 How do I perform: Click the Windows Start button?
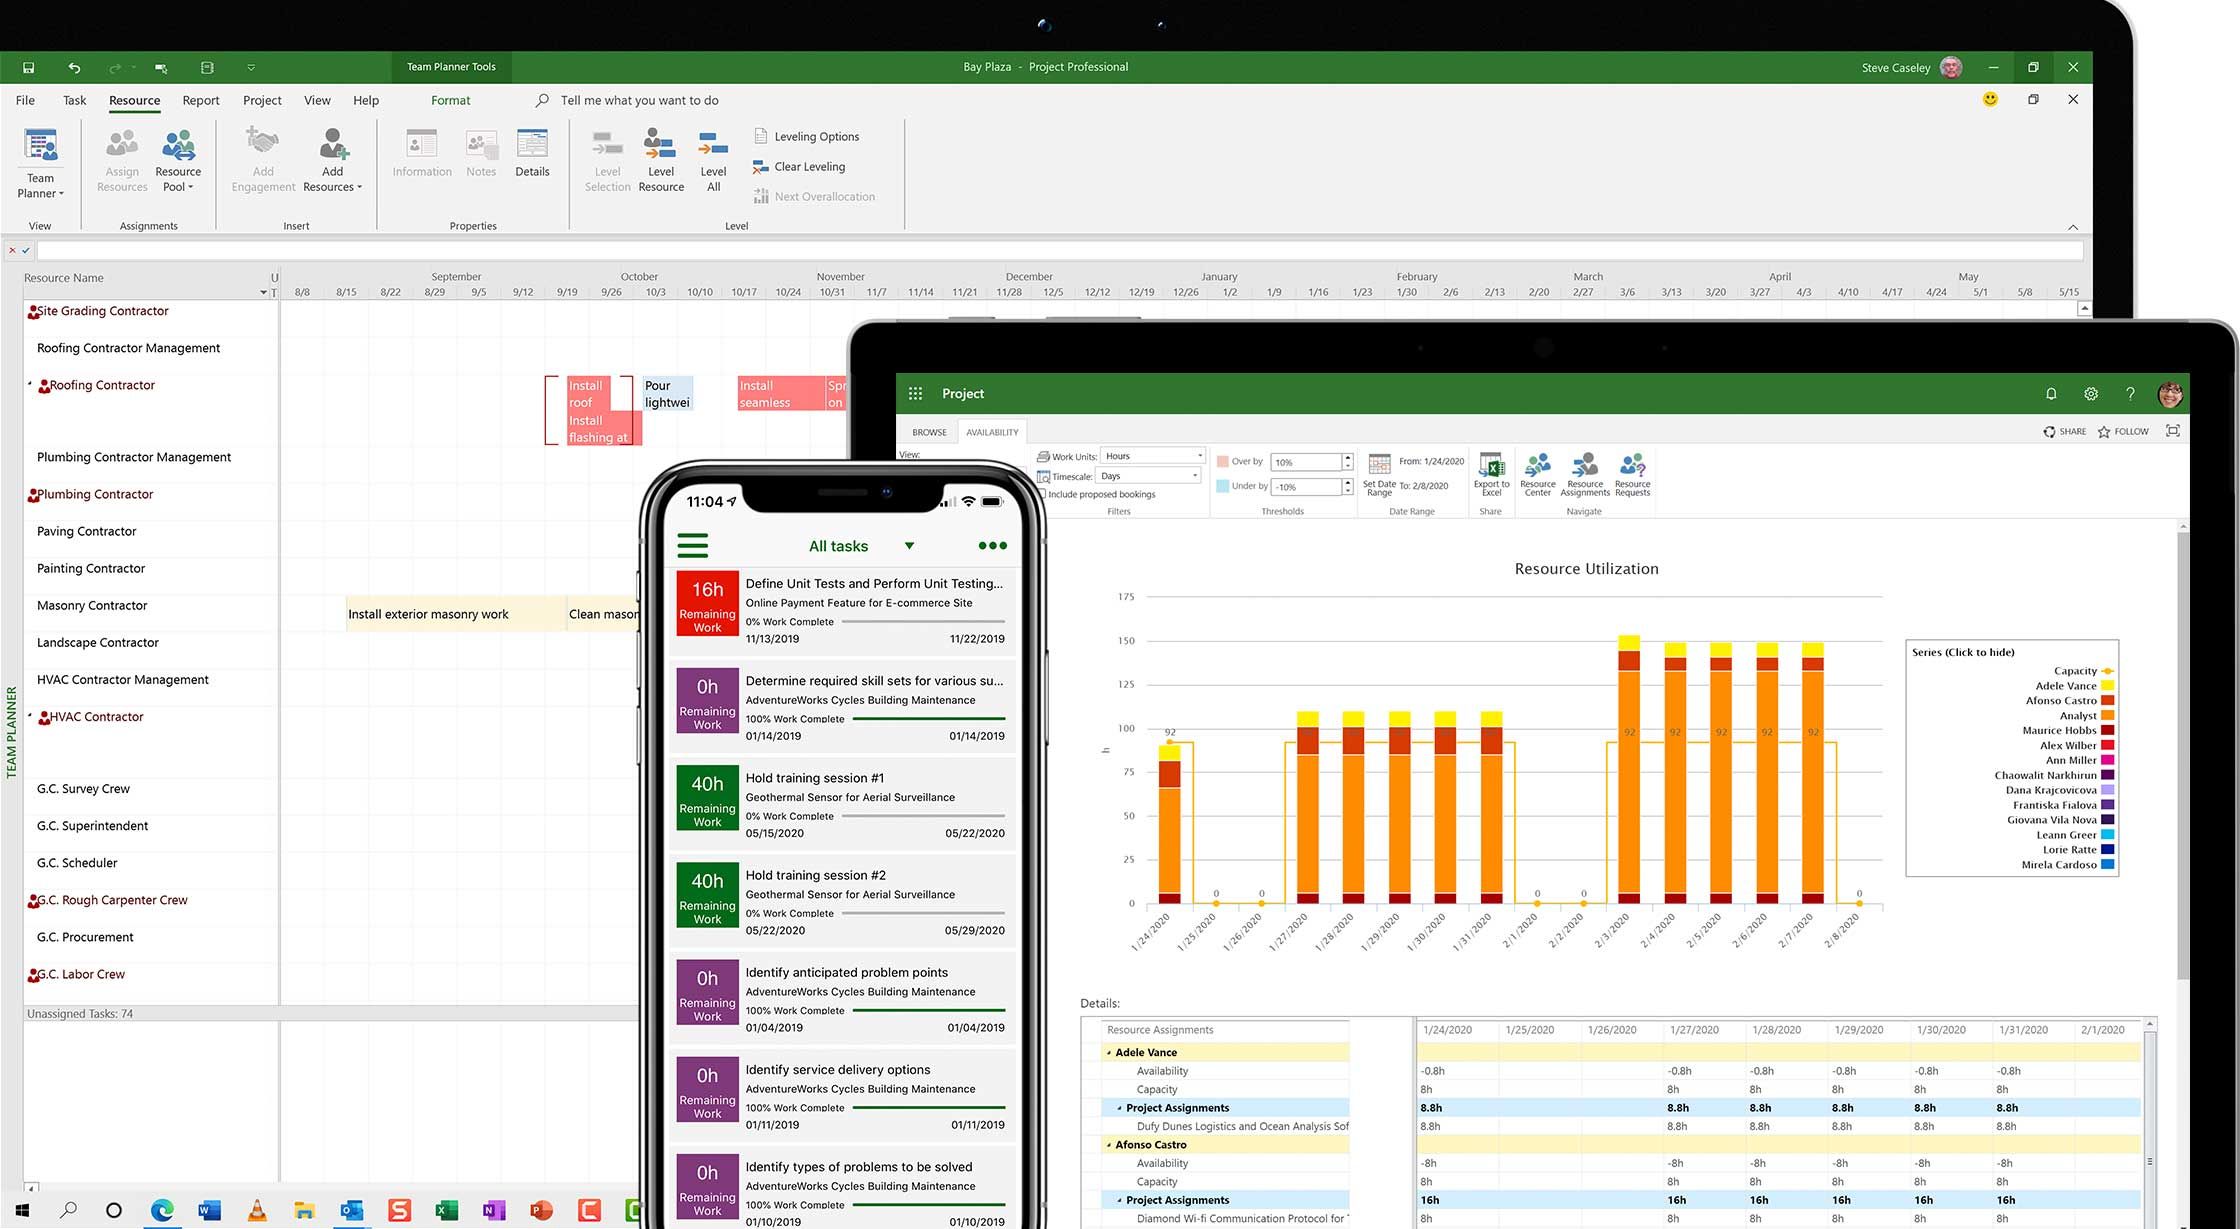coord(22,1210)
